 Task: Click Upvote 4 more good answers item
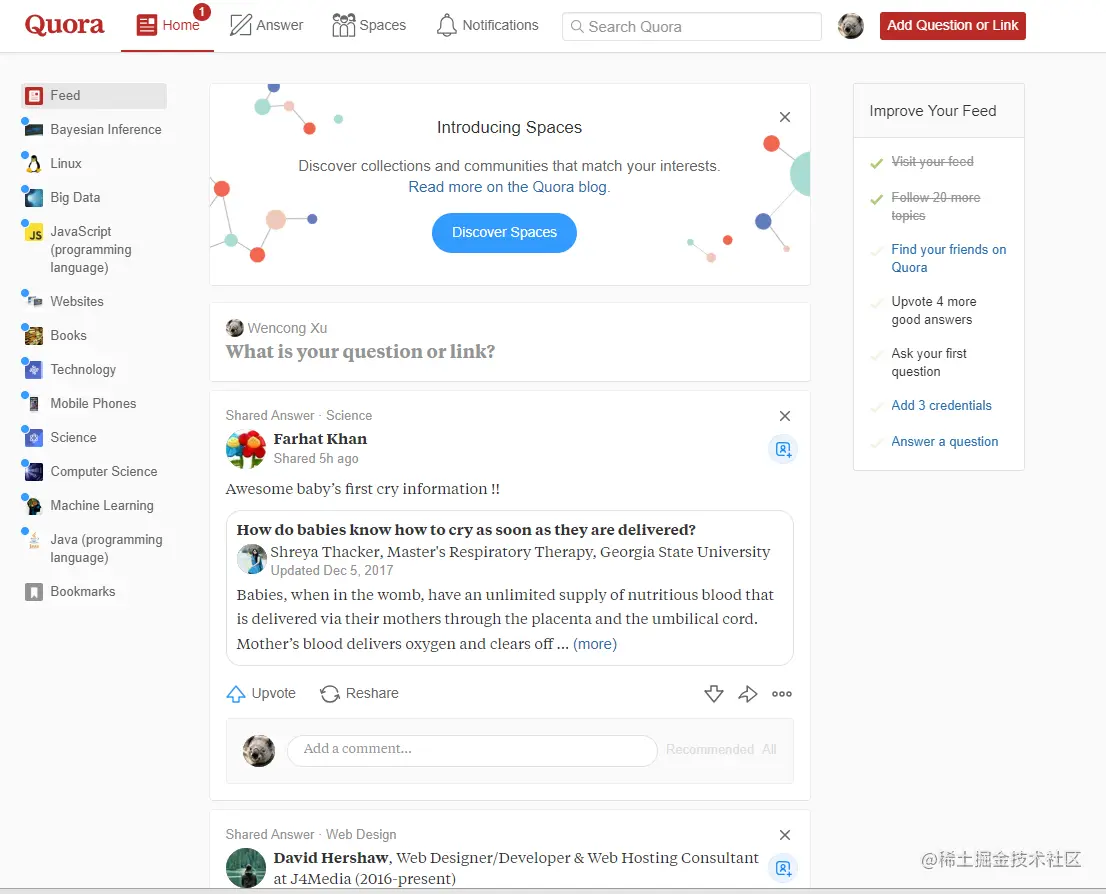933,310
